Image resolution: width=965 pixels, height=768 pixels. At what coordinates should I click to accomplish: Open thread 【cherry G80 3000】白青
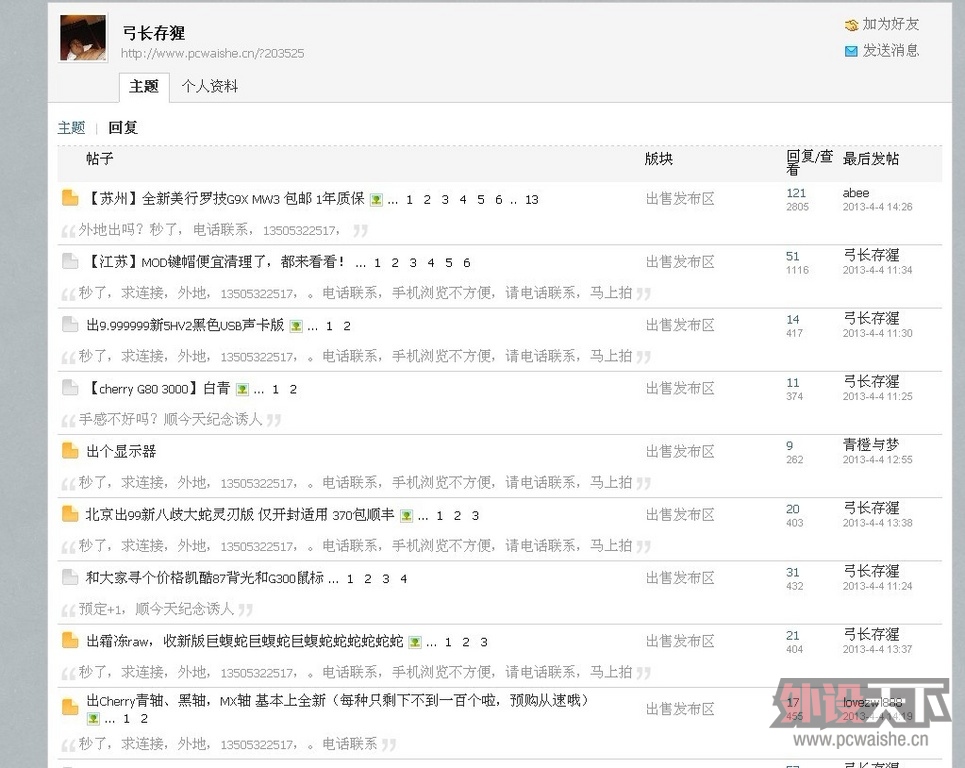158,389
